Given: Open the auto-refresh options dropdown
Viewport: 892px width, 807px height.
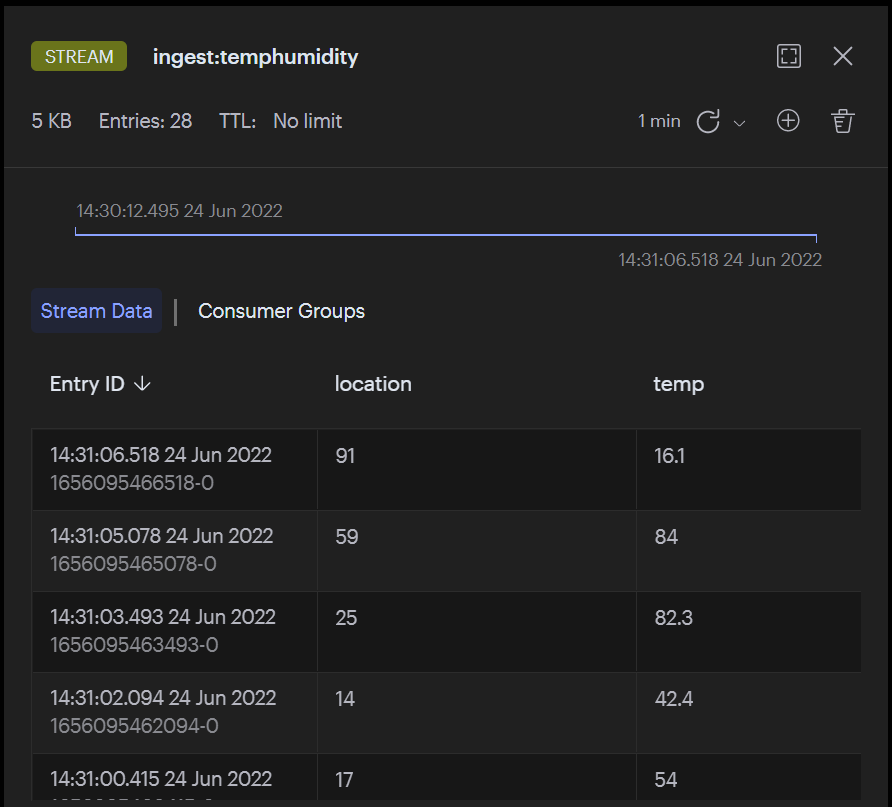Looking at the screenshot, I should (740, 123).
